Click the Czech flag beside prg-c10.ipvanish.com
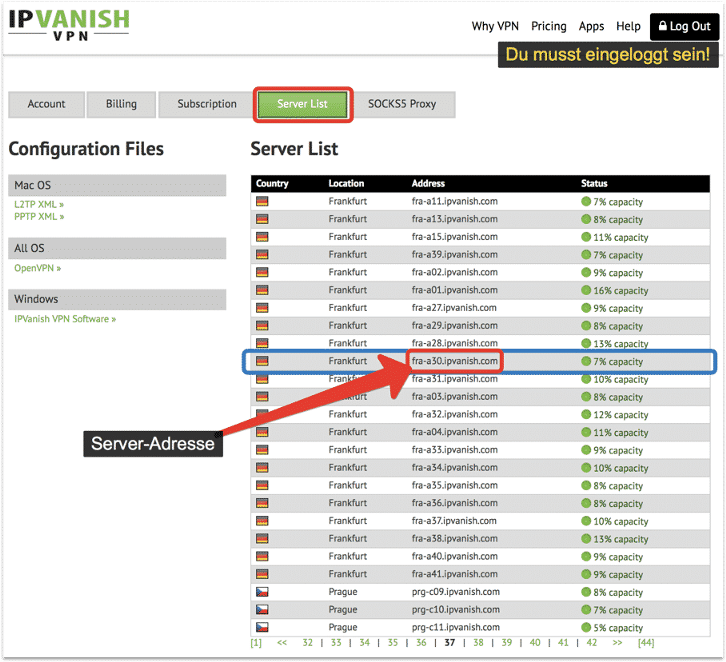The width and height of the screenshot is (726, 662). pyautogui.click(x=263, y=610)
